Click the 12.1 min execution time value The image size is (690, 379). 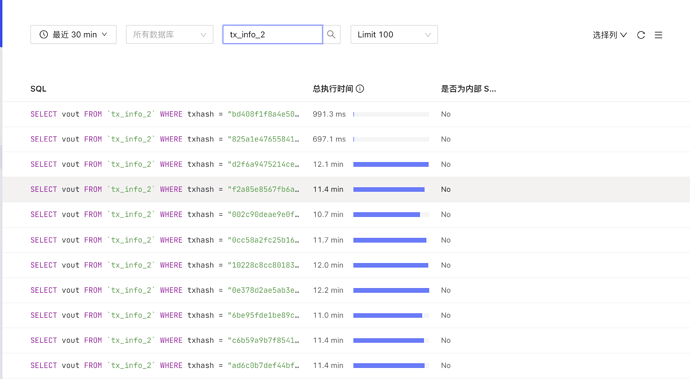[x=328, y=164]
